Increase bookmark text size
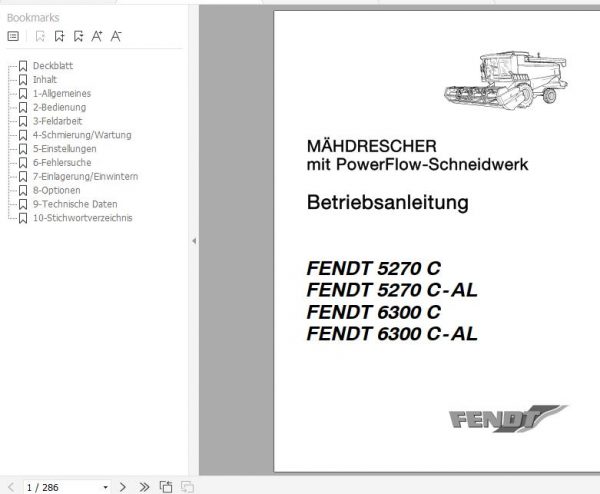Viewport: 600px width, 494px height. [97, 36]
